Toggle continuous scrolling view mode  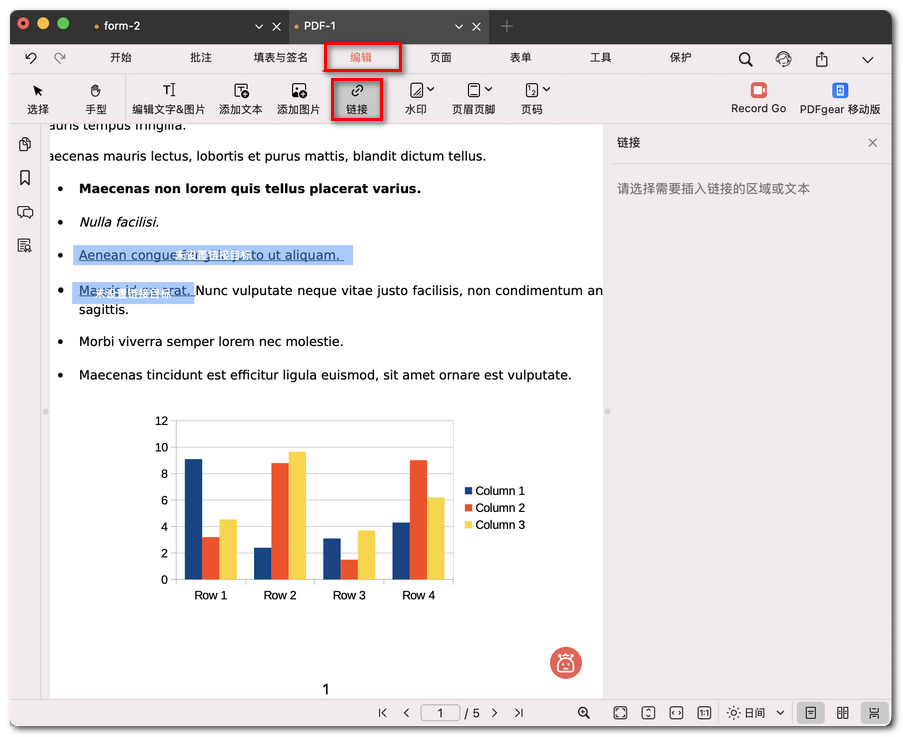[874, 713]
